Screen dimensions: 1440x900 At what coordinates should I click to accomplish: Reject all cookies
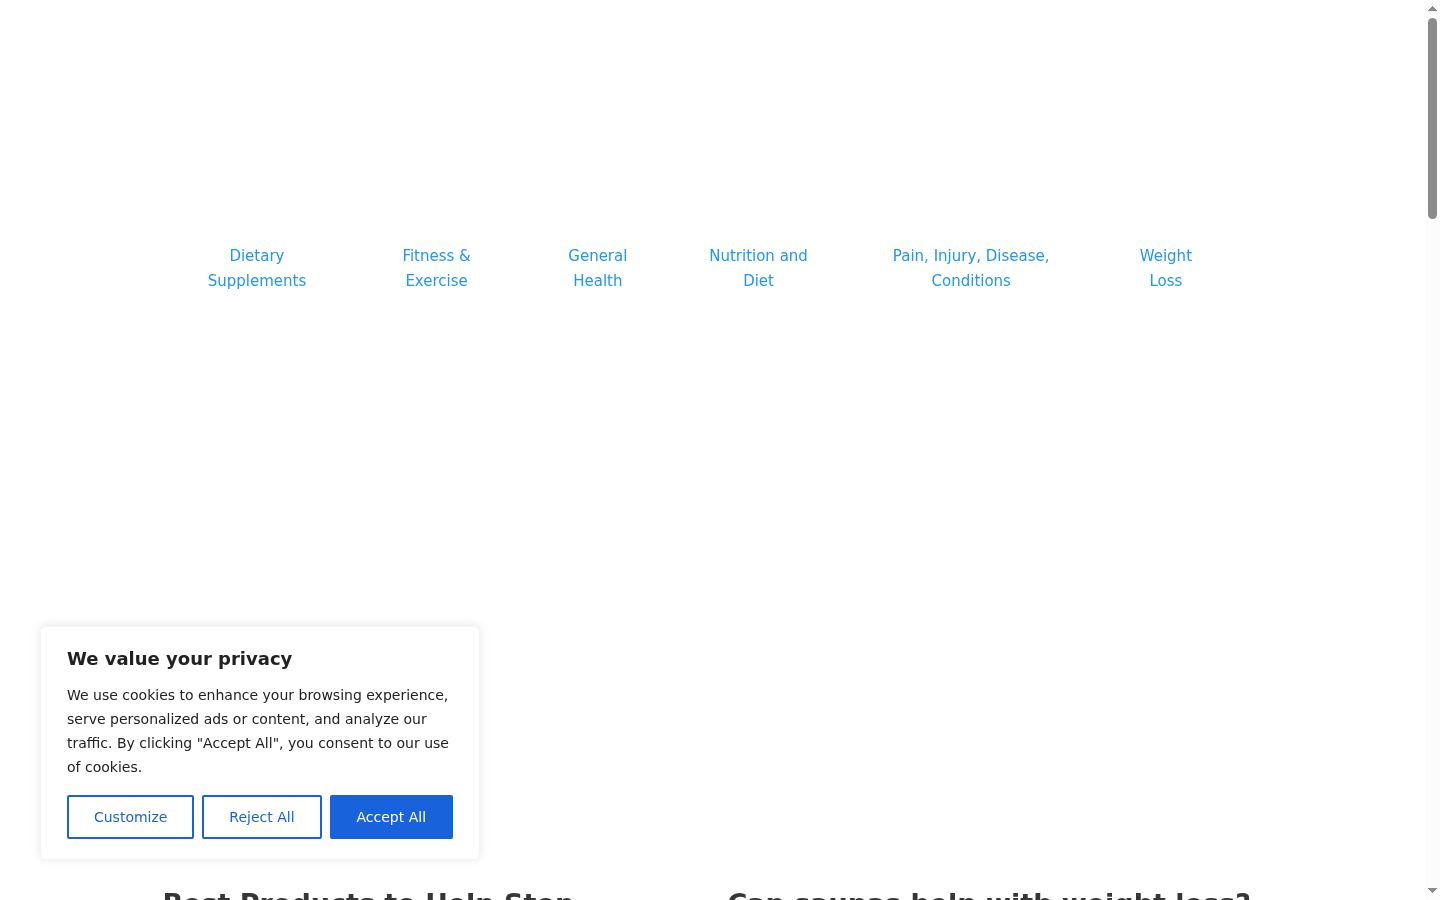pyautogui.click(x=262, y=817)
